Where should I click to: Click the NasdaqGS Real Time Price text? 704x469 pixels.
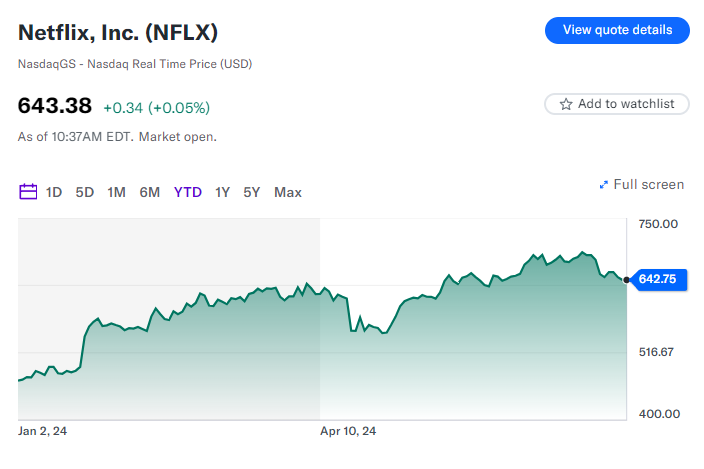135,64
